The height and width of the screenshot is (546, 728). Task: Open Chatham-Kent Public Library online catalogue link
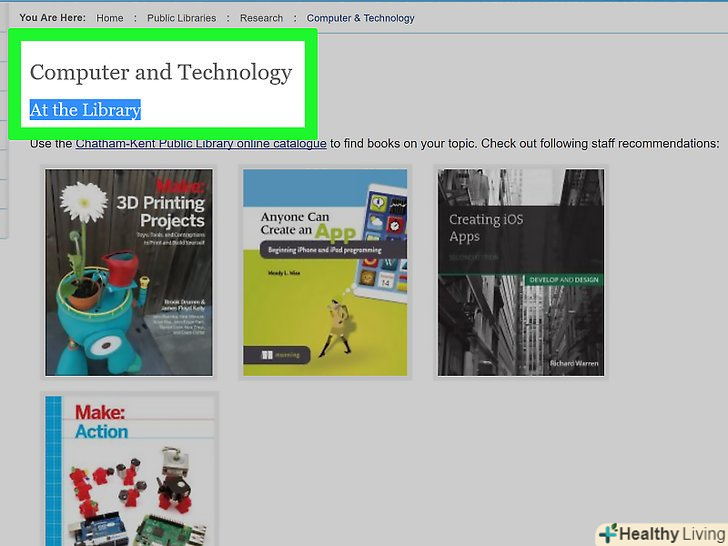[x=201, y=143]
